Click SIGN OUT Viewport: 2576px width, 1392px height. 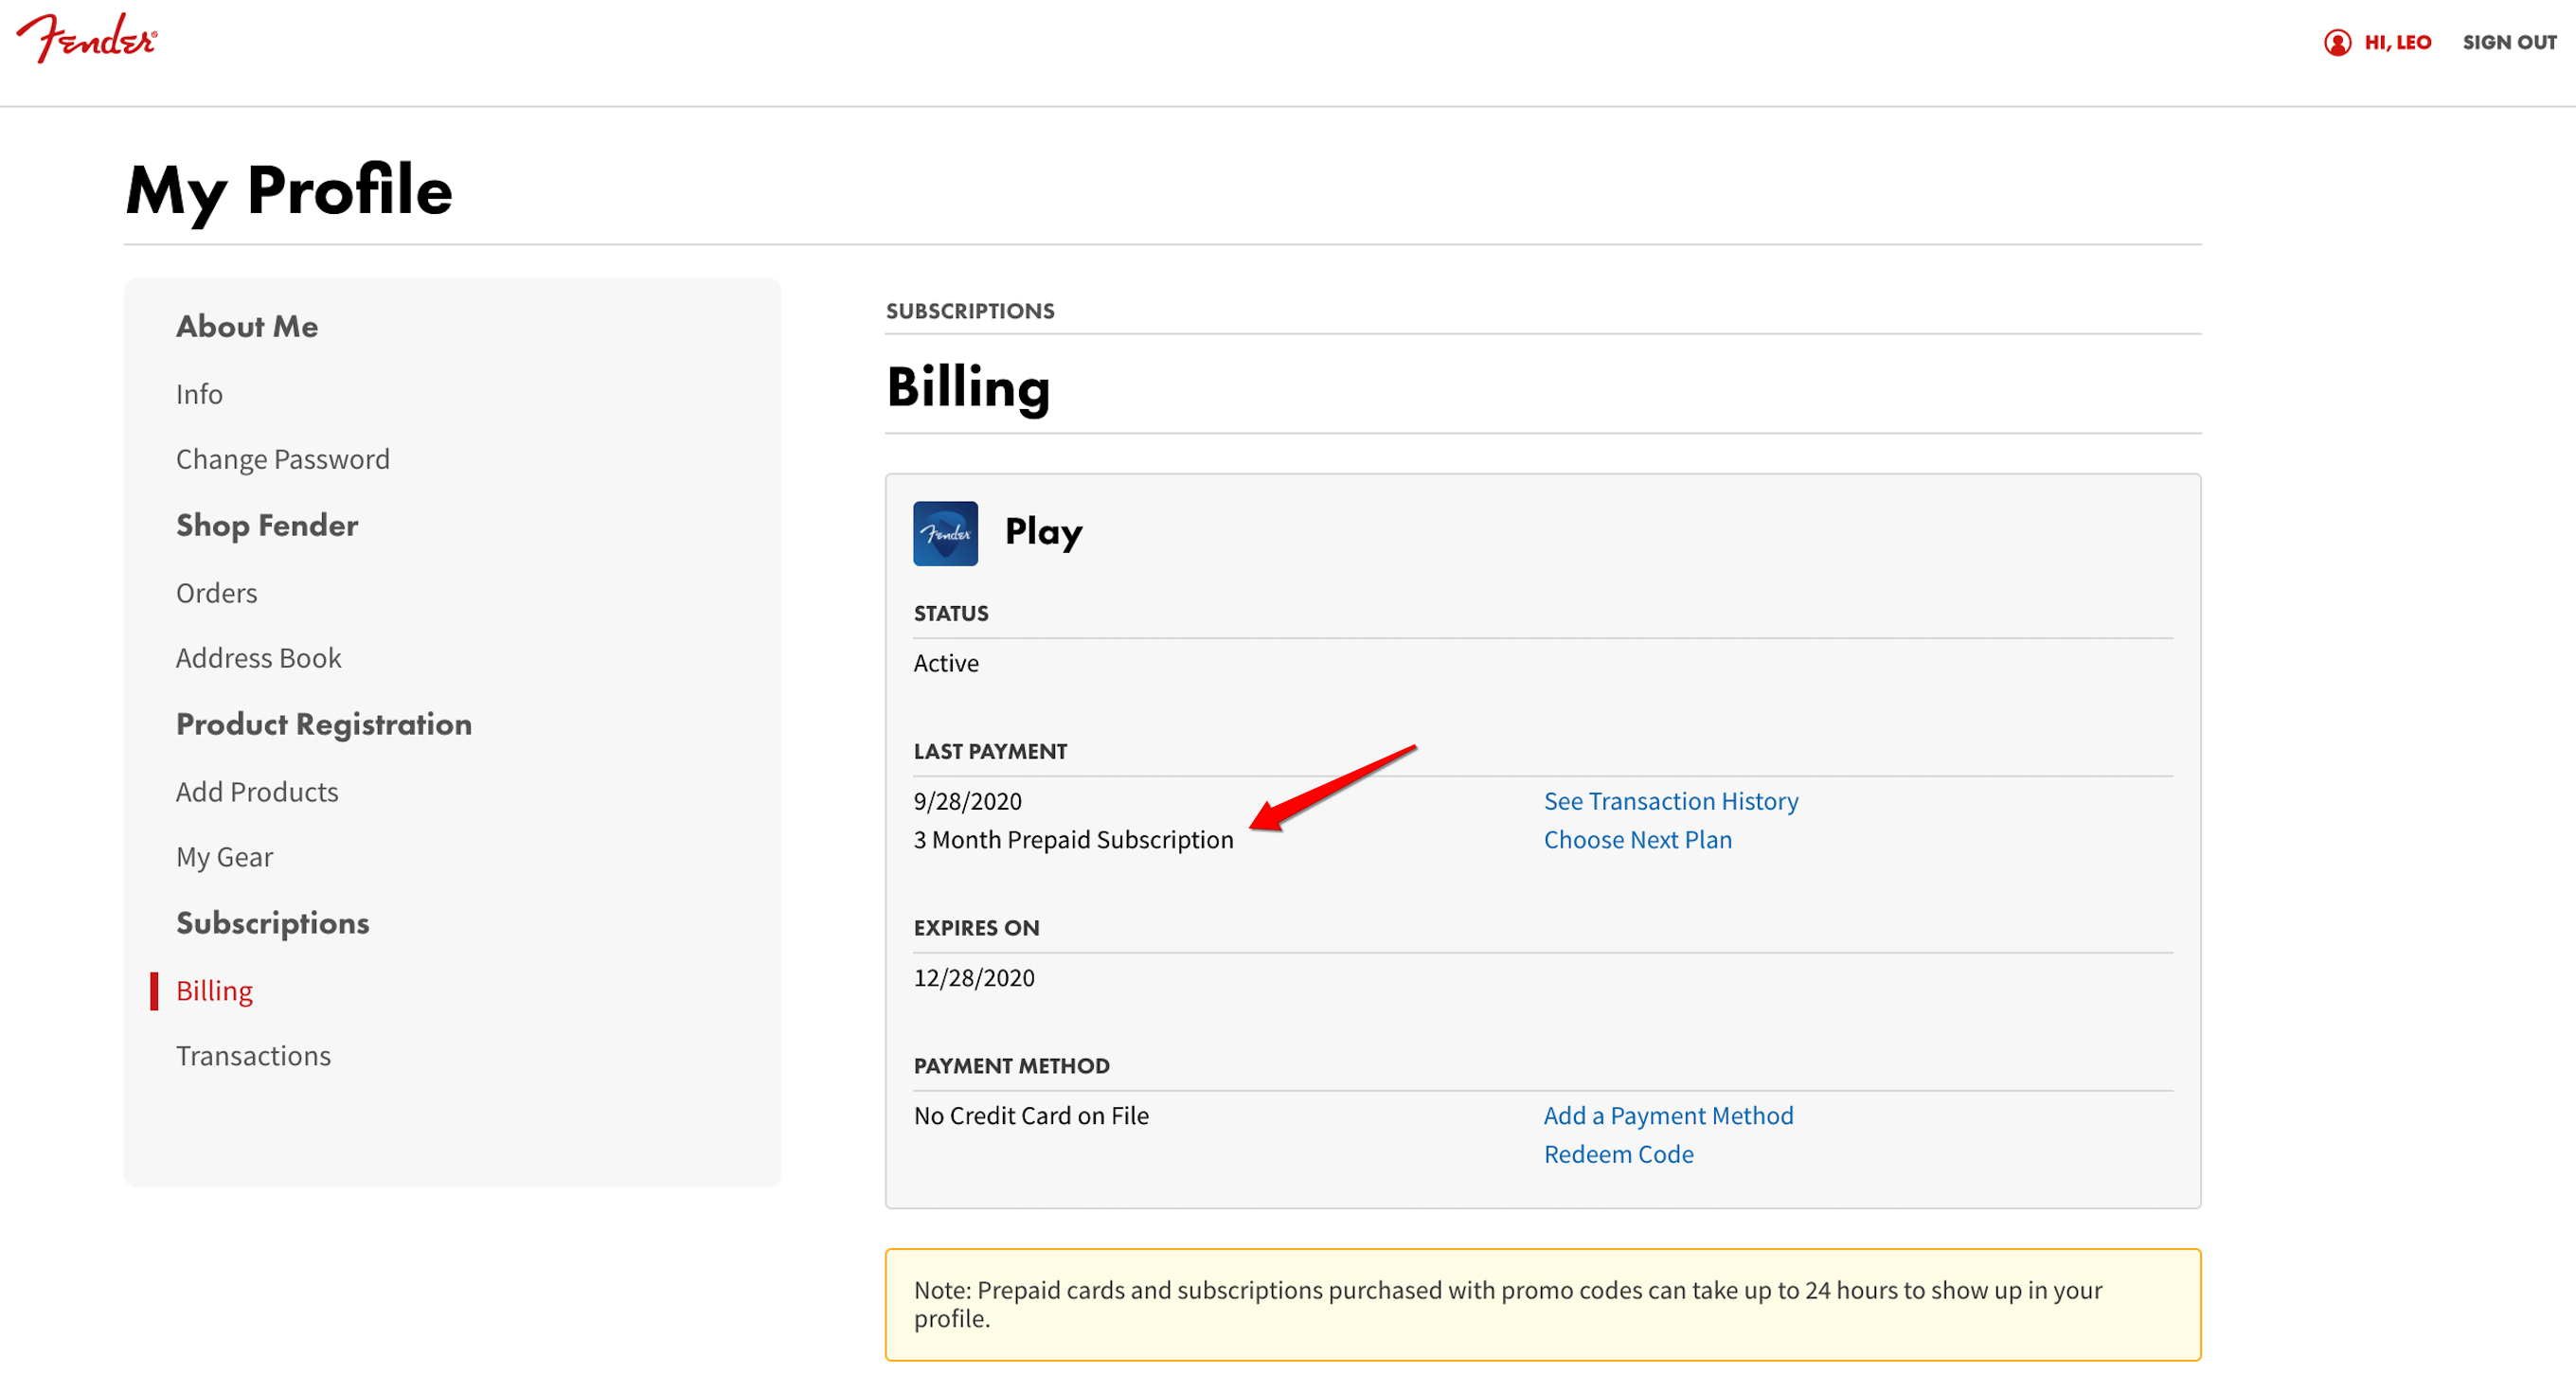click(x=2508, y=42)
